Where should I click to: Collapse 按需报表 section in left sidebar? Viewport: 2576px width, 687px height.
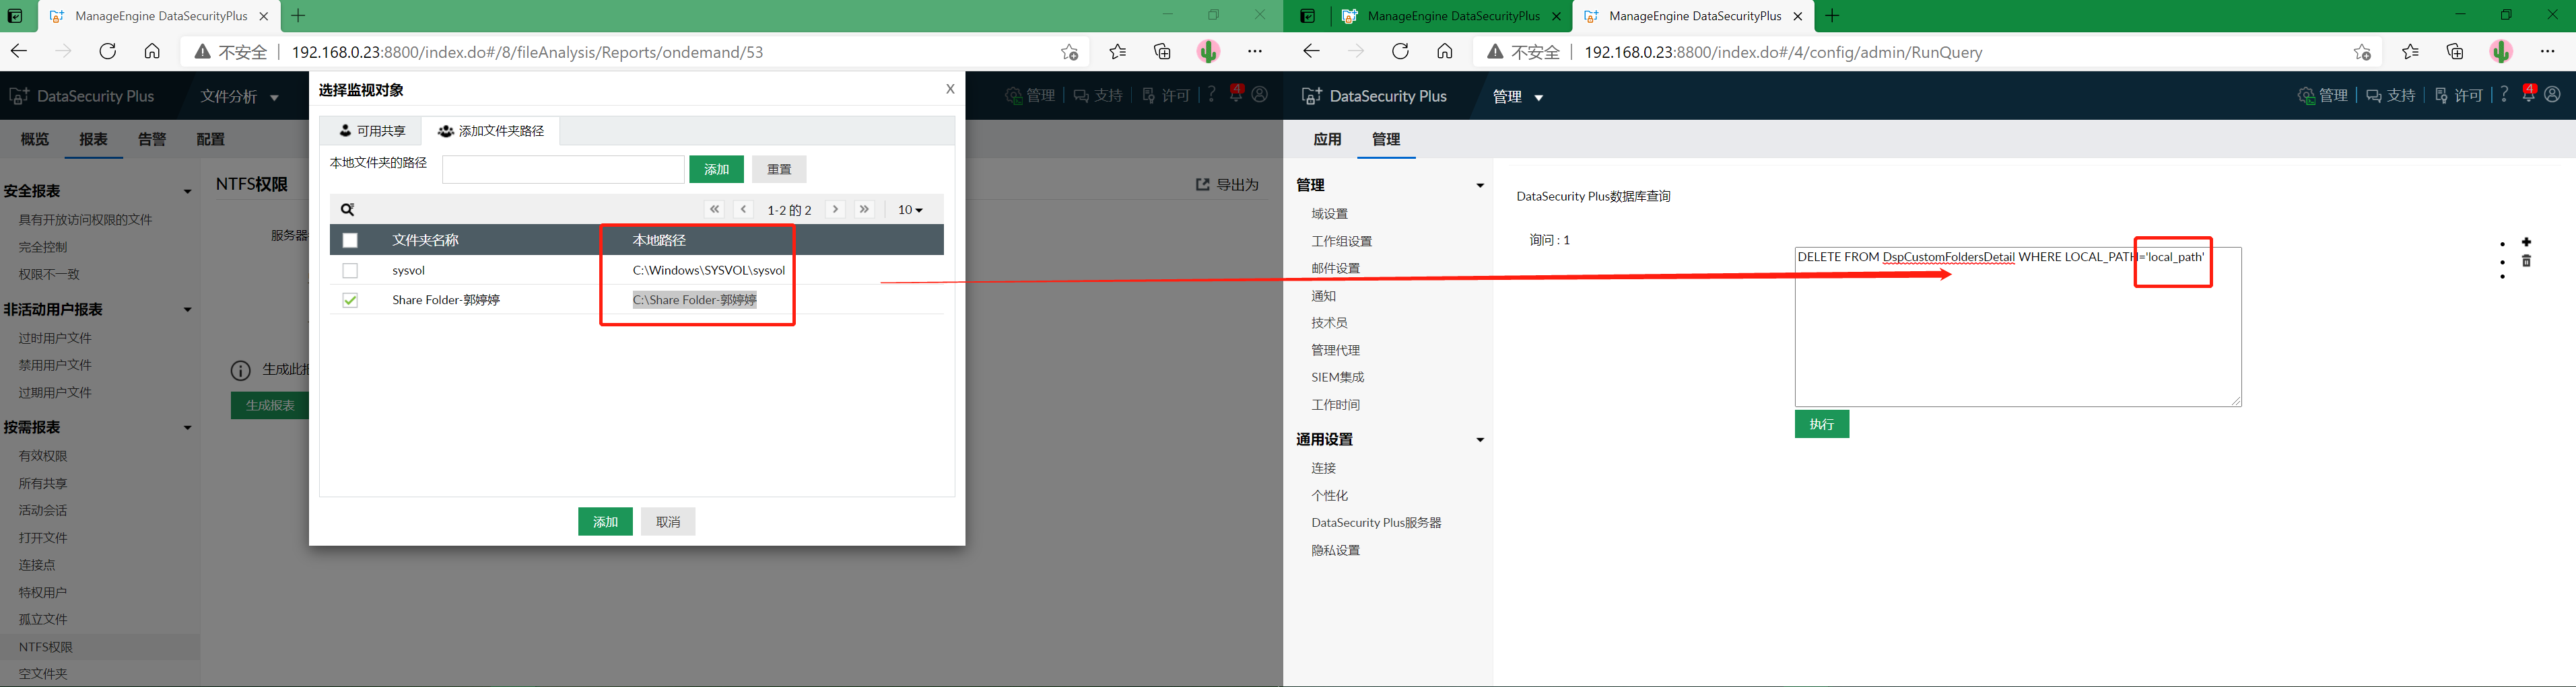[187, 428]
